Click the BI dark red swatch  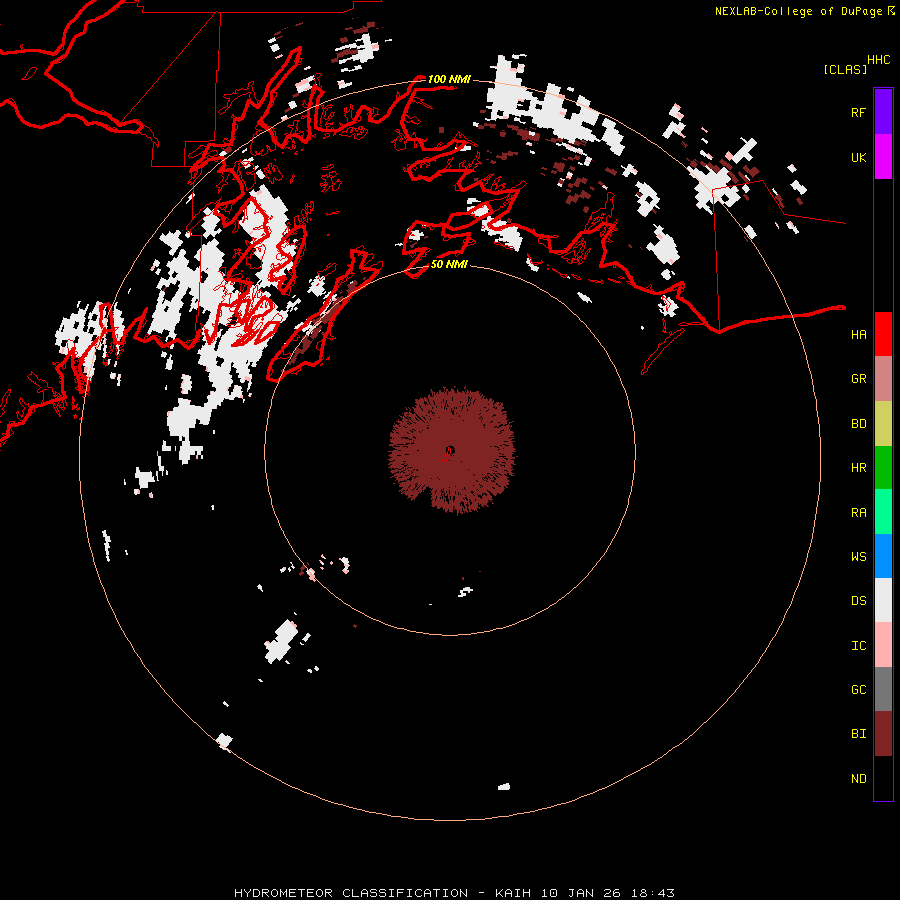point(883,734)
